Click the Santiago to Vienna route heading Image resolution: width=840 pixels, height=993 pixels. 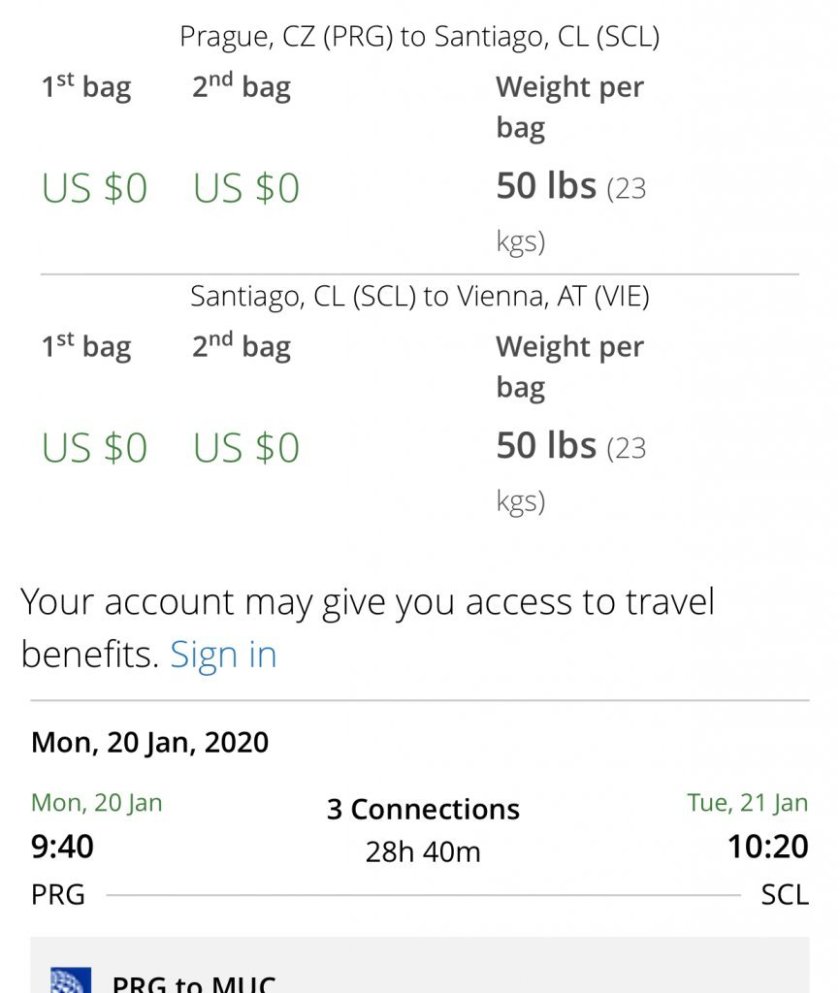[419, 297]
